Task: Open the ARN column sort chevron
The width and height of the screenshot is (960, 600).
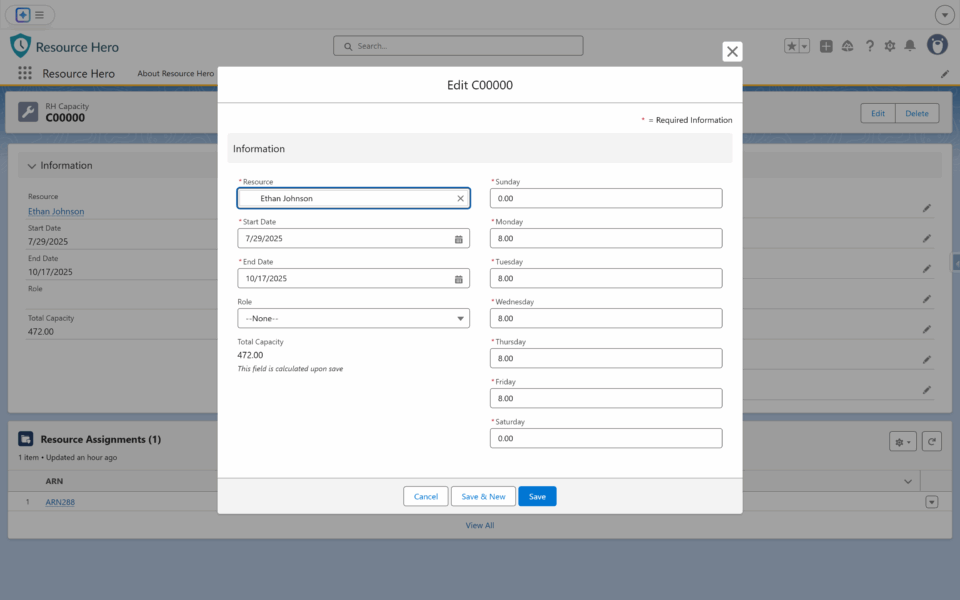Action: tap(908, 481)
